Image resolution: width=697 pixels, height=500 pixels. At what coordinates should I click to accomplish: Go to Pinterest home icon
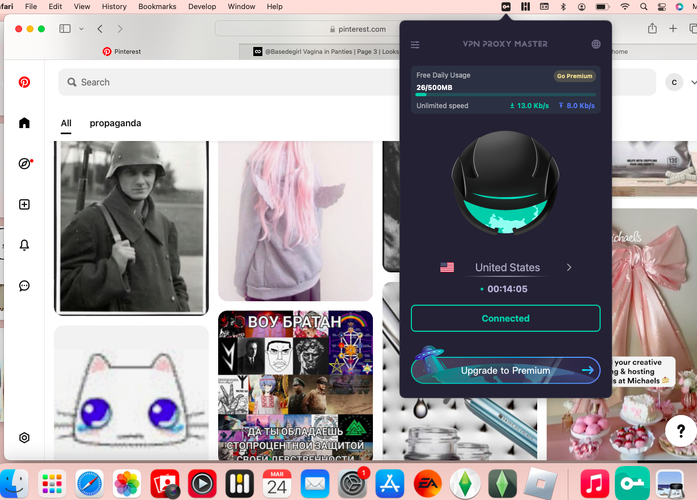pyautogui.click(x=24, y=123)
